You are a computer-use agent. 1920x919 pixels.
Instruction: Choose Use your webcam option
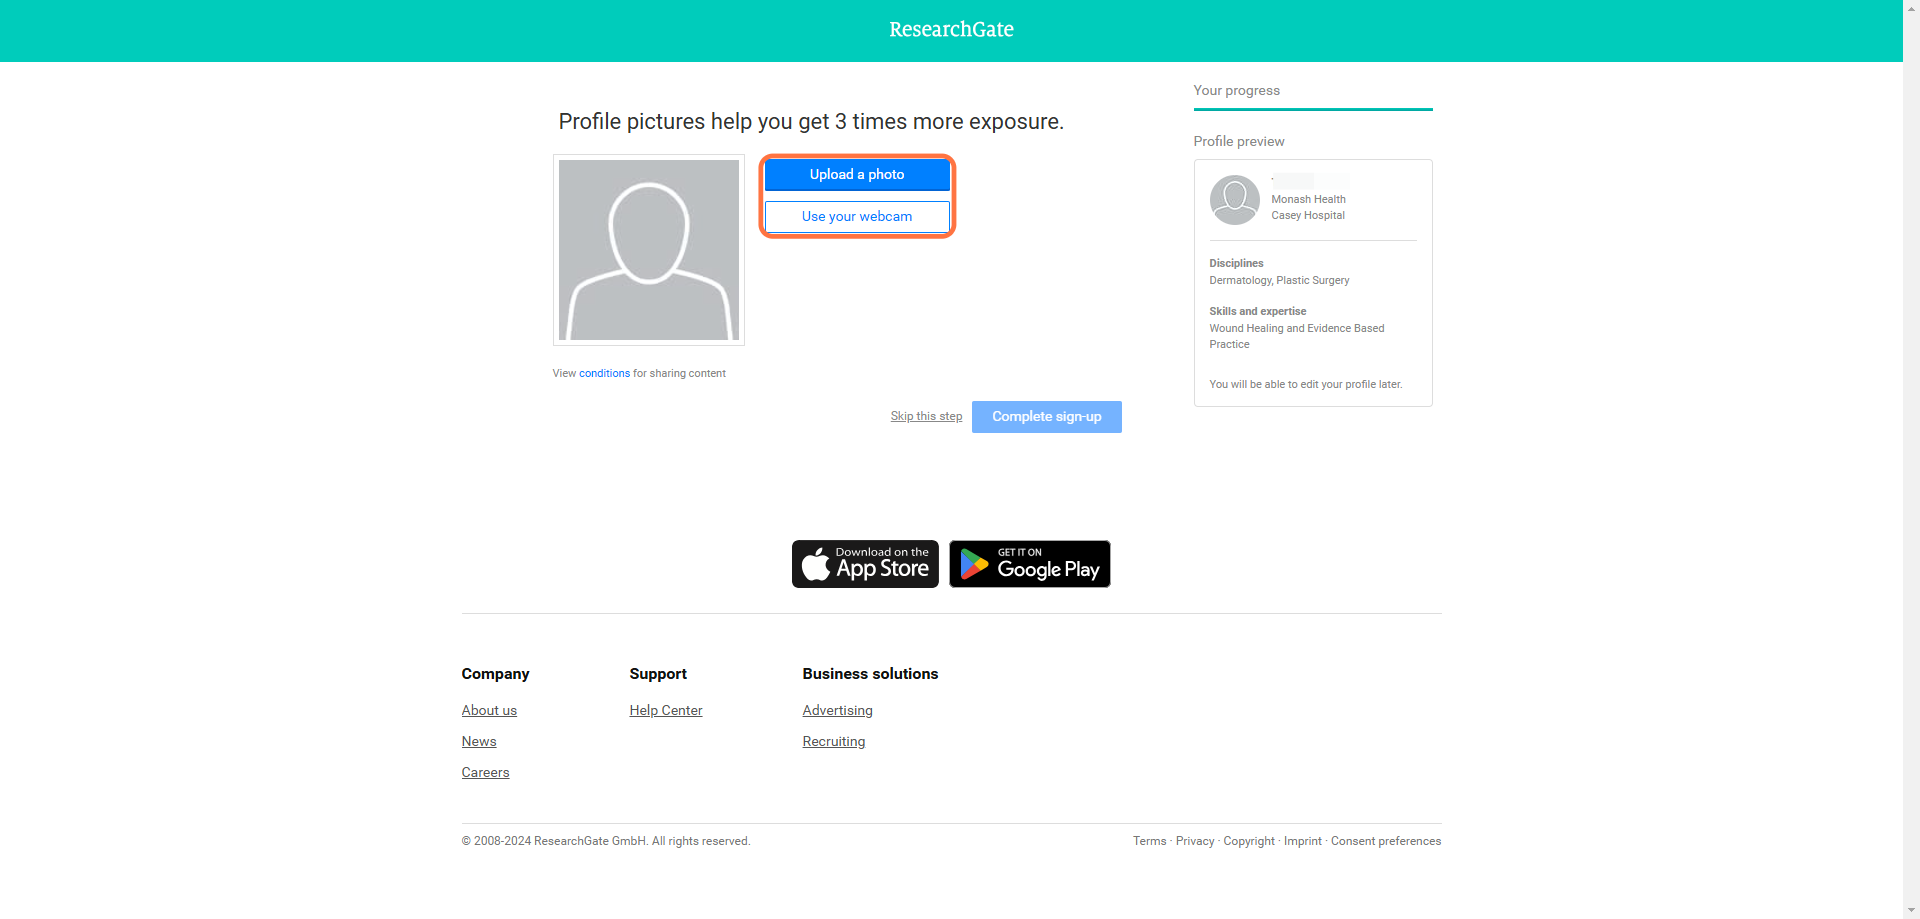(x=857, y=216)
